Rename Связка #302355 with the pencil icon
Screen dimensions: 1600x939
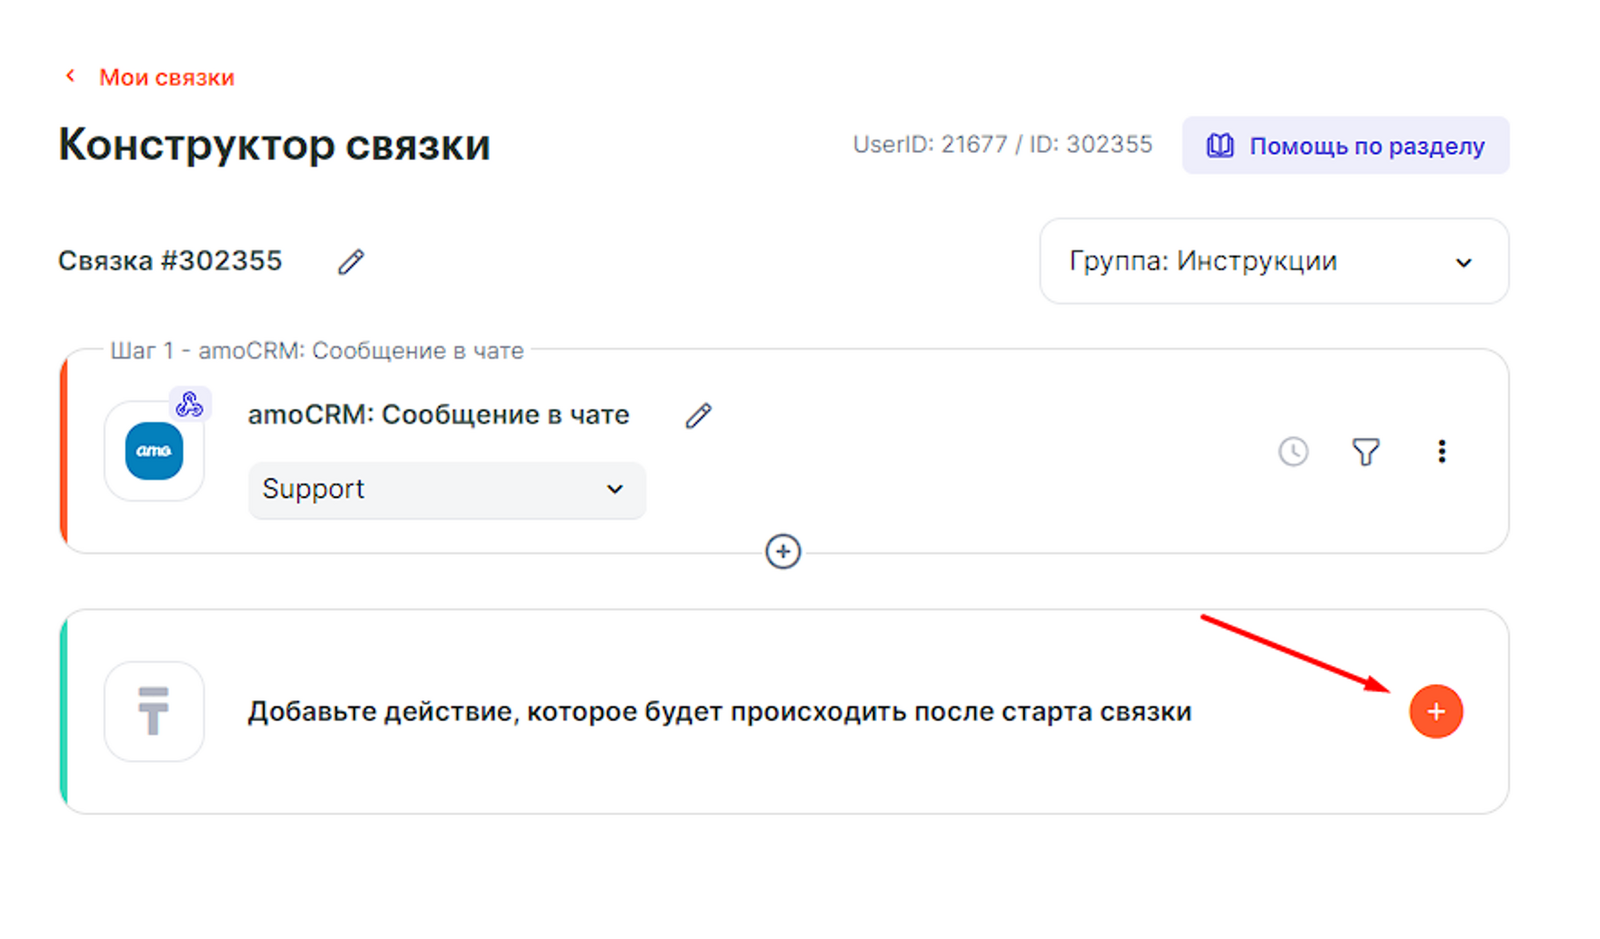(x=351, y=262)
